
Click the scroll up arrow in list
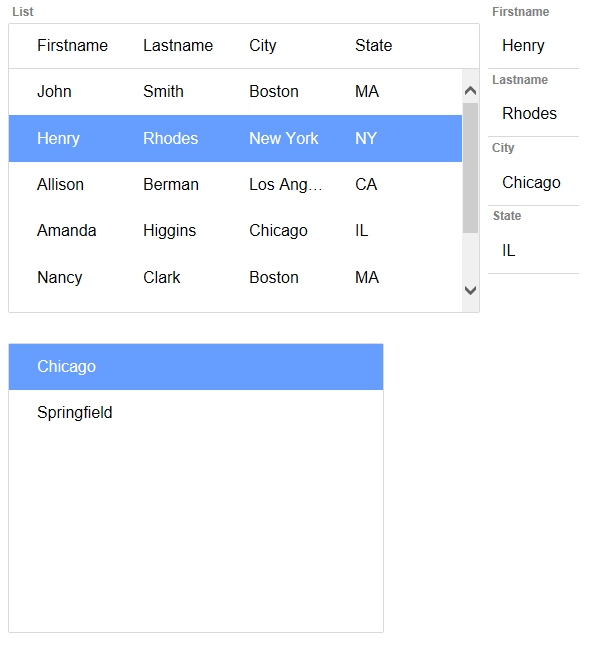pos(470,90)
